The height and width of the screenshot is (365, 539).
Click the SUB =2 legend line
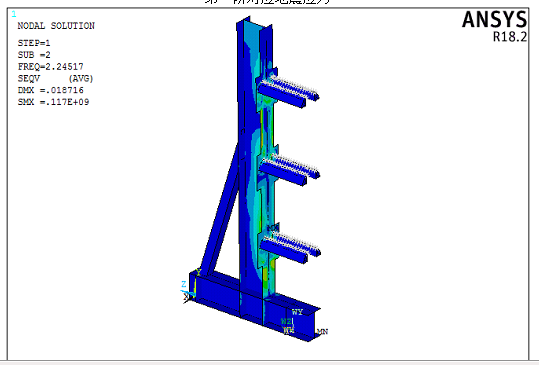(x=34, y=55)
